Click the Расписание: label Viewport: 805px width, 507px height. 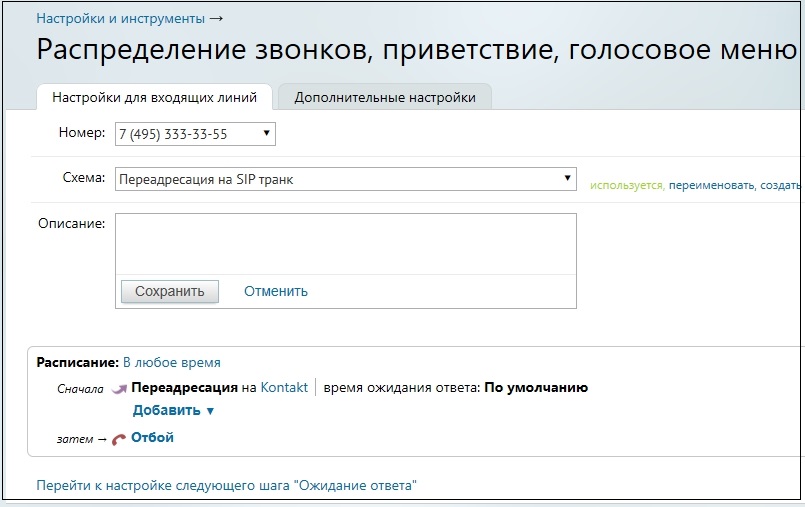[x=78, y=362]
